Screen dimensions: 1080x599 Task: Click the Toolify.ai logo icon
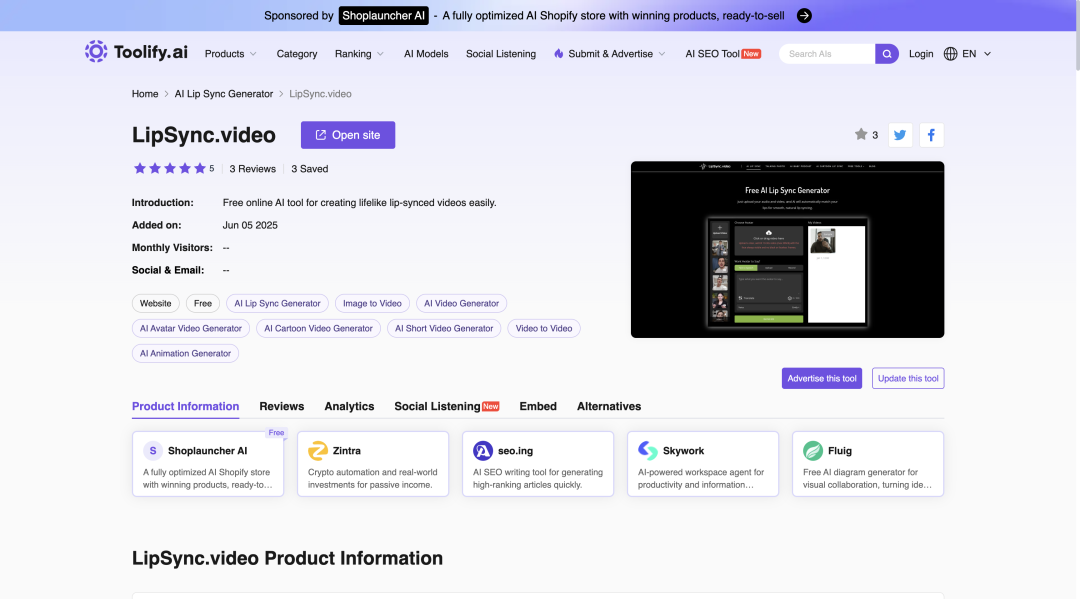tap(96, 52)
